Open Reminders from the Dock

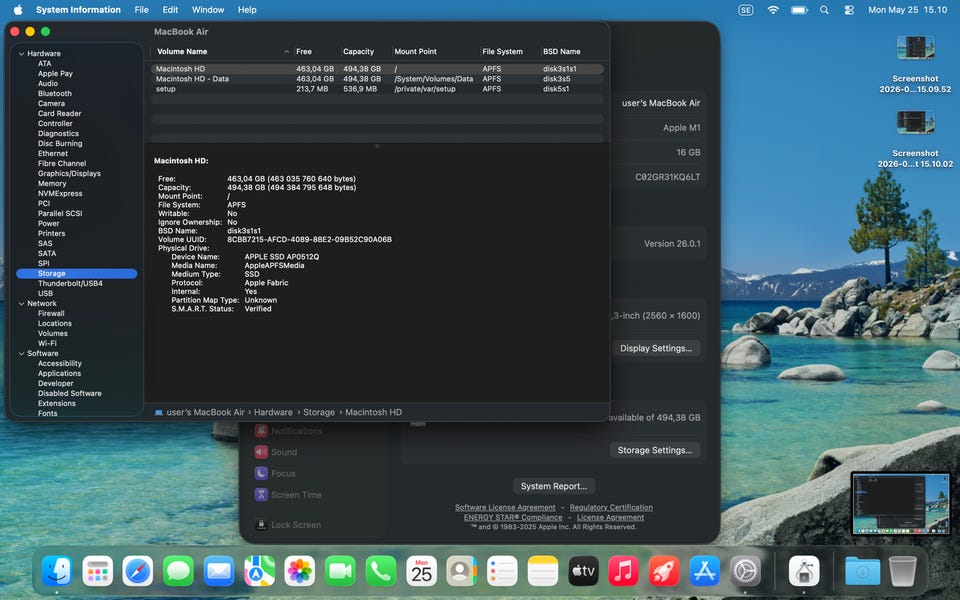pos(502,571)
